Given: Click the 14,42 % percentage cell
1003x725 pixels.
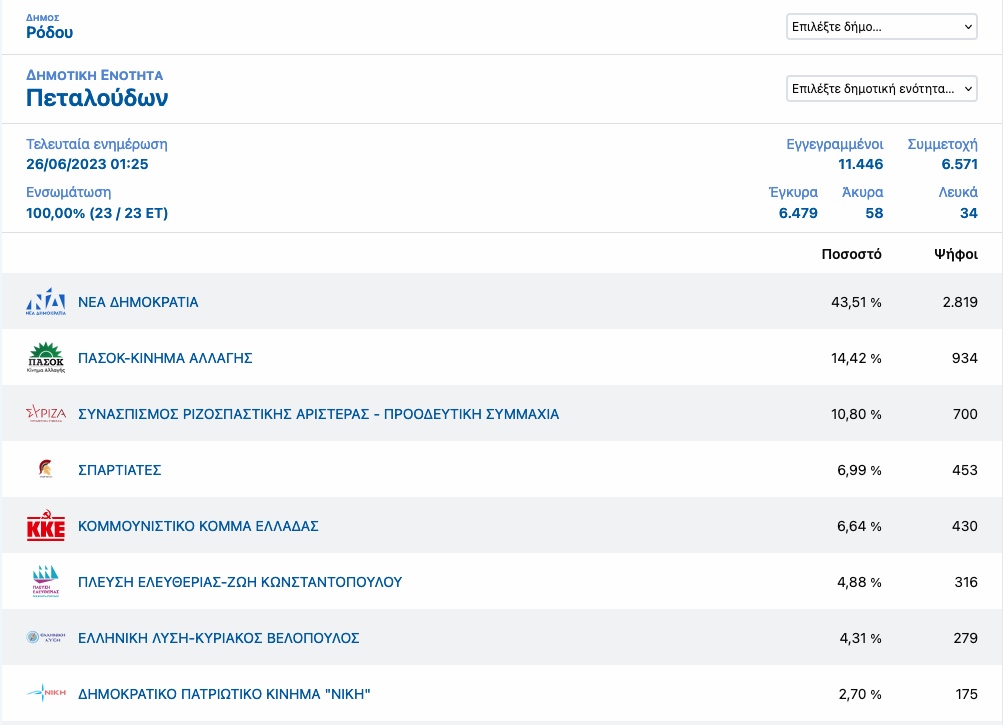Looking at the screenshot, I should 856,358.
